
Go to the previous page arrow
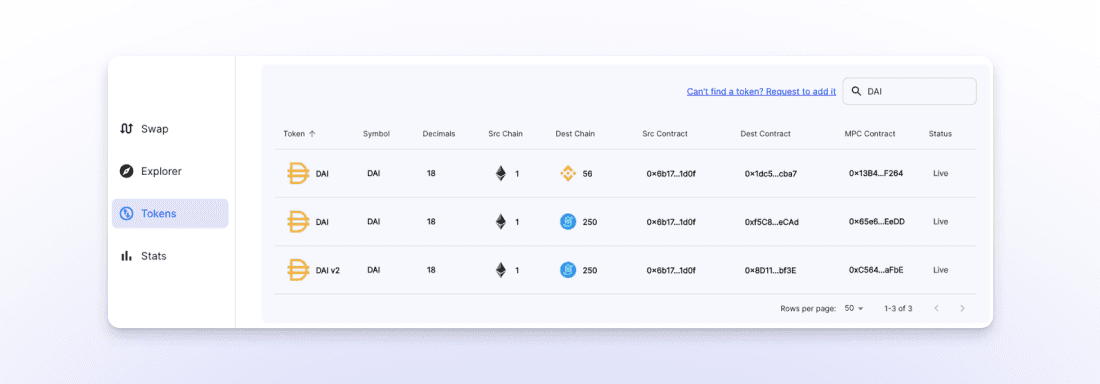pyautogui.click(x=936, y=308)
